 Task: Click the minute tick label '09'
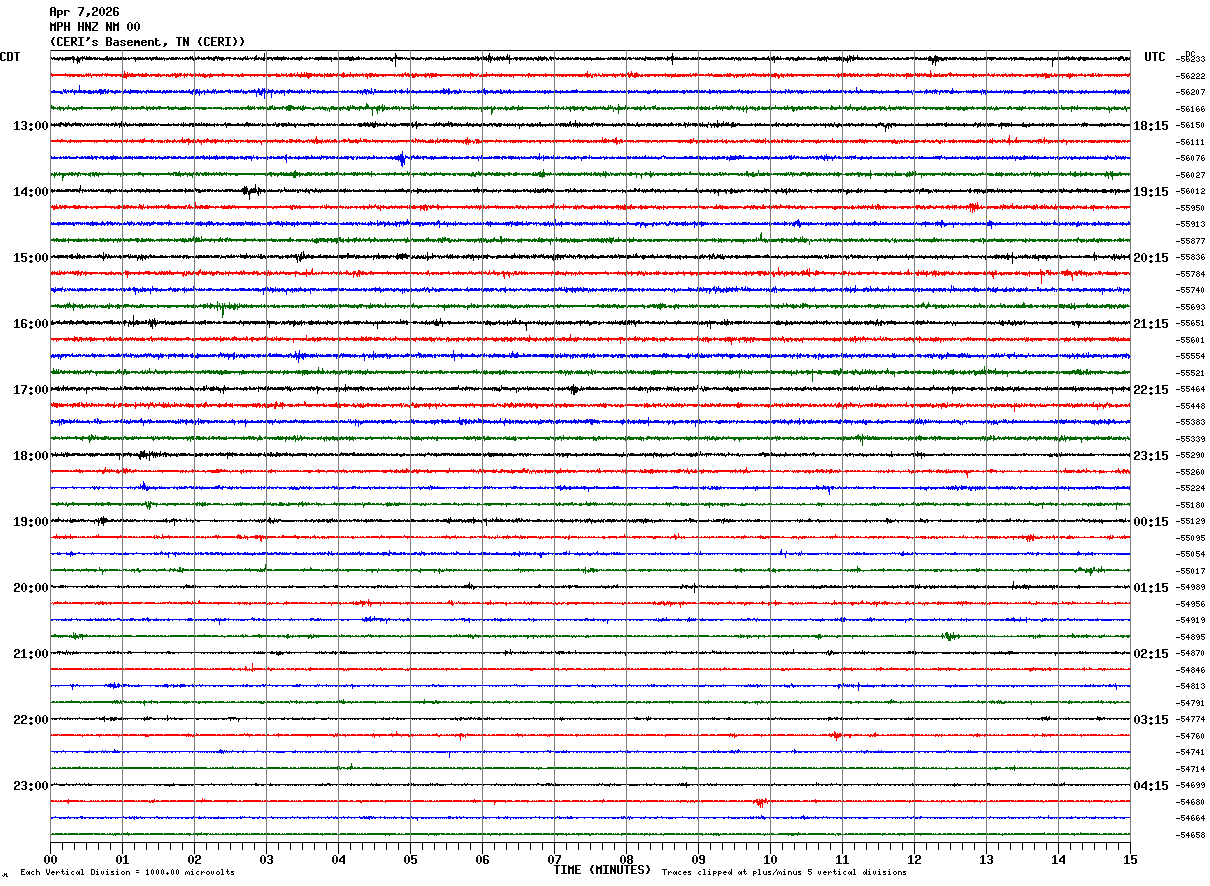(x=698, y=860)
